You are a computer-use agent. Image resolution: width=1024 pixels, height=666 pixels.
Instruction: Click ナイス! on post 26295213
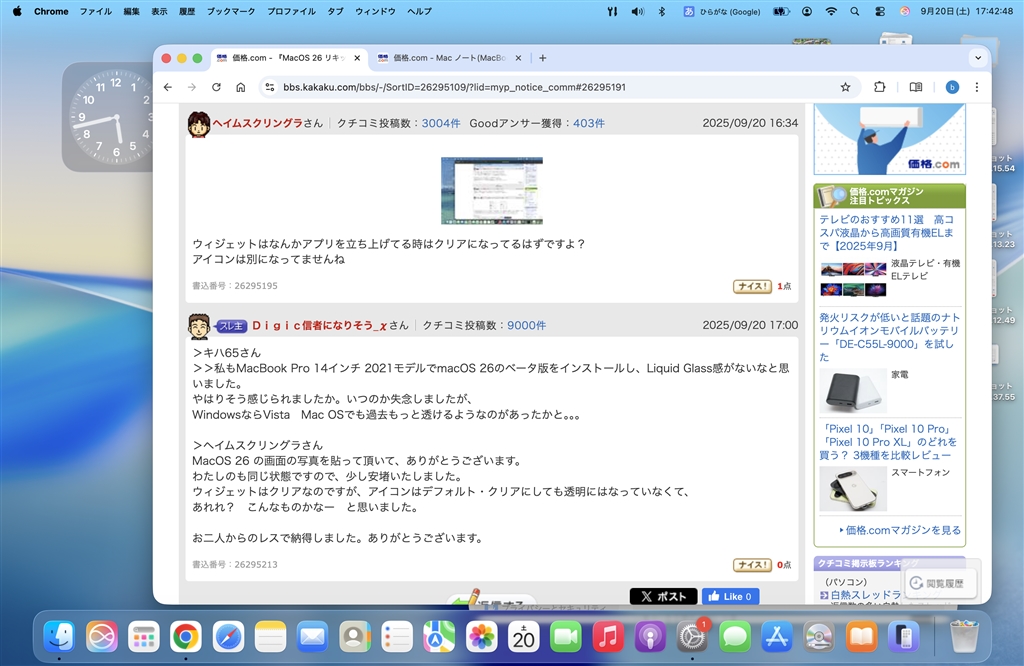[x=752, y=565]
